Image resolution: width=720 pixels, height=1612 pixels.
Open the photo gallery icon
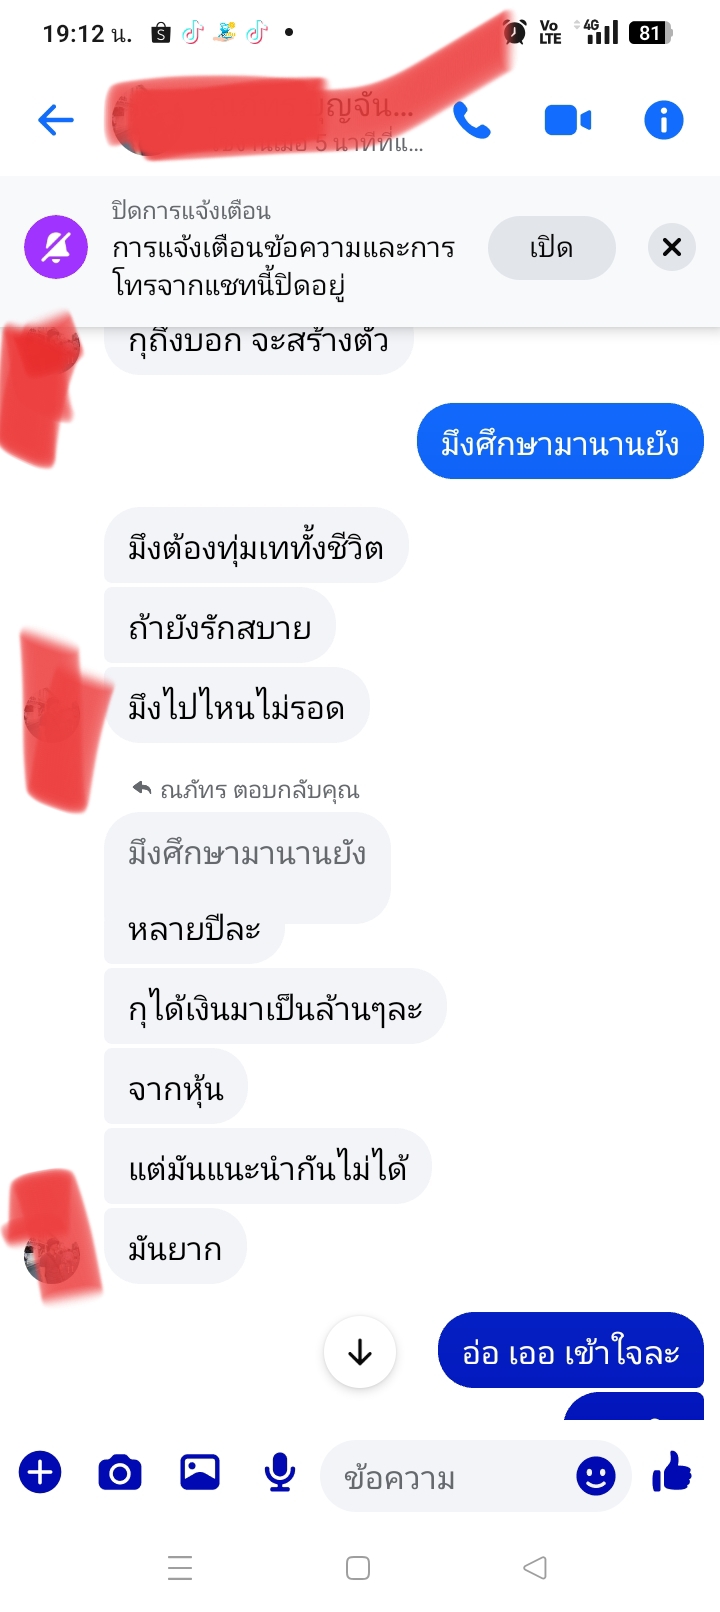tap(200, 1473)
